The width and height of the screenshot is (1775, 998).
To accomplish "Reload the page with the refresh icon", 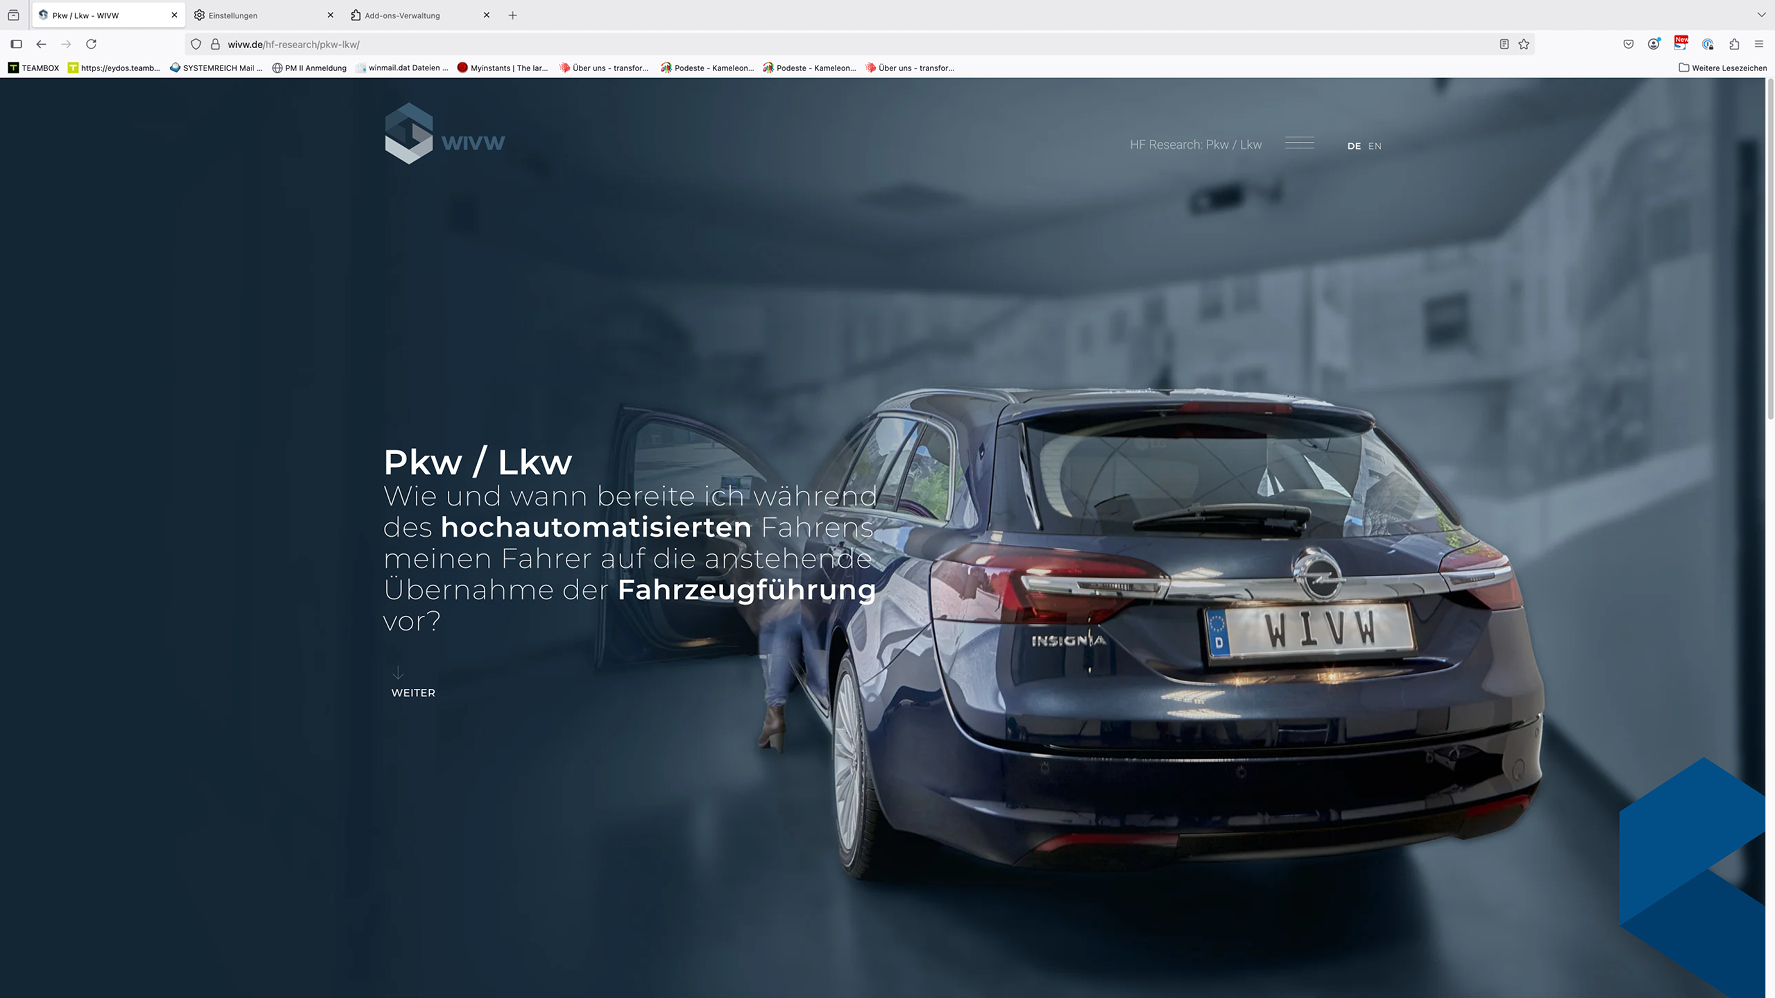I will click(91, 44).
